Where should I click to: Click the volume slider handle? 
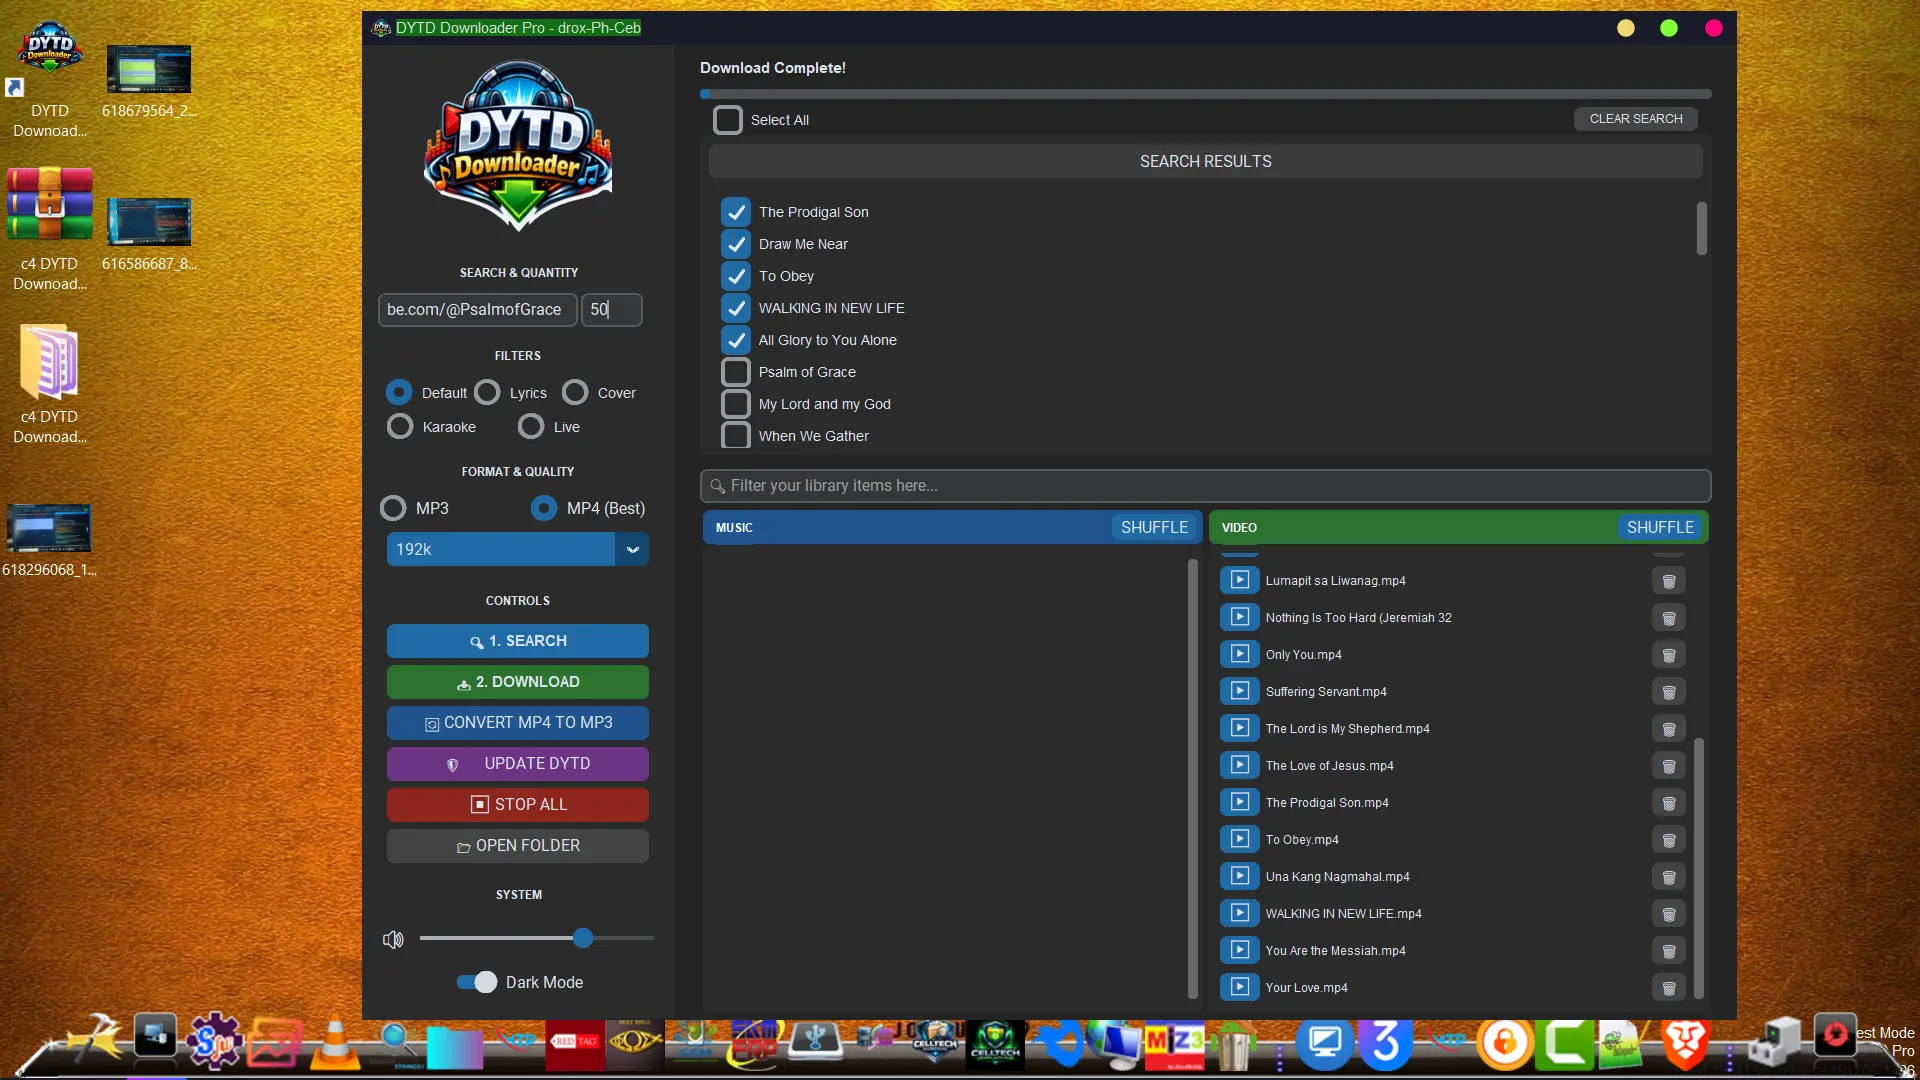click(x=583, y=938)
